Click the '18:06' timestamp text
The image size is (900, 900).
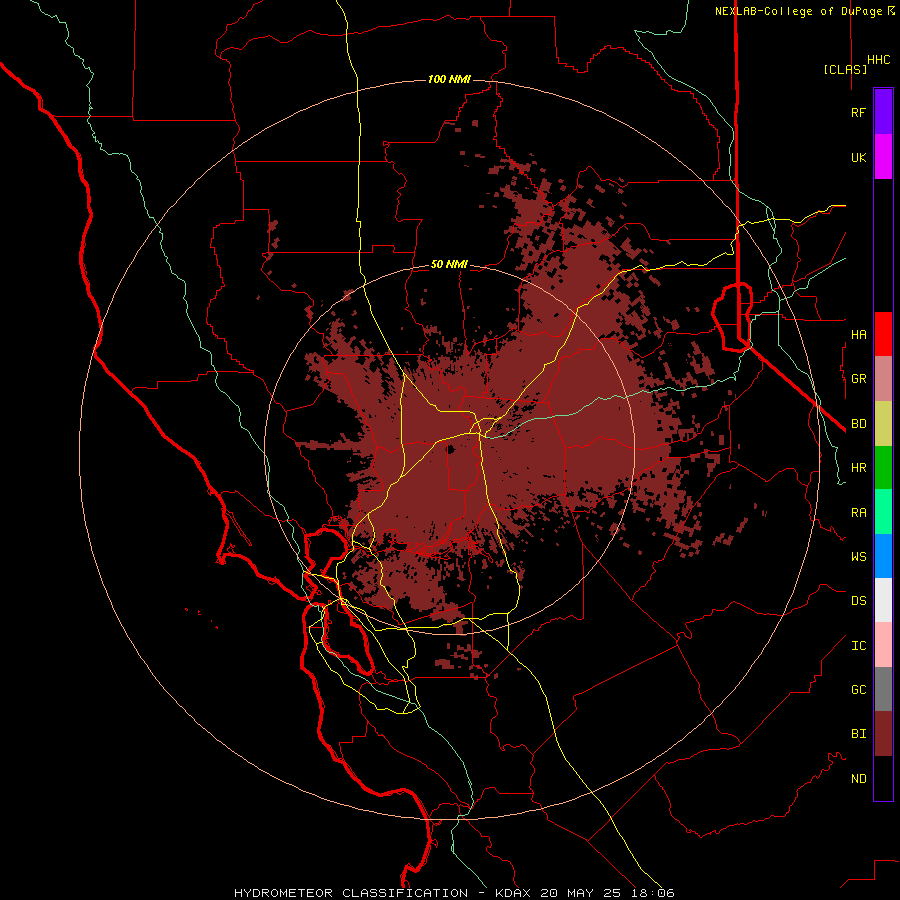pos(655,893)
